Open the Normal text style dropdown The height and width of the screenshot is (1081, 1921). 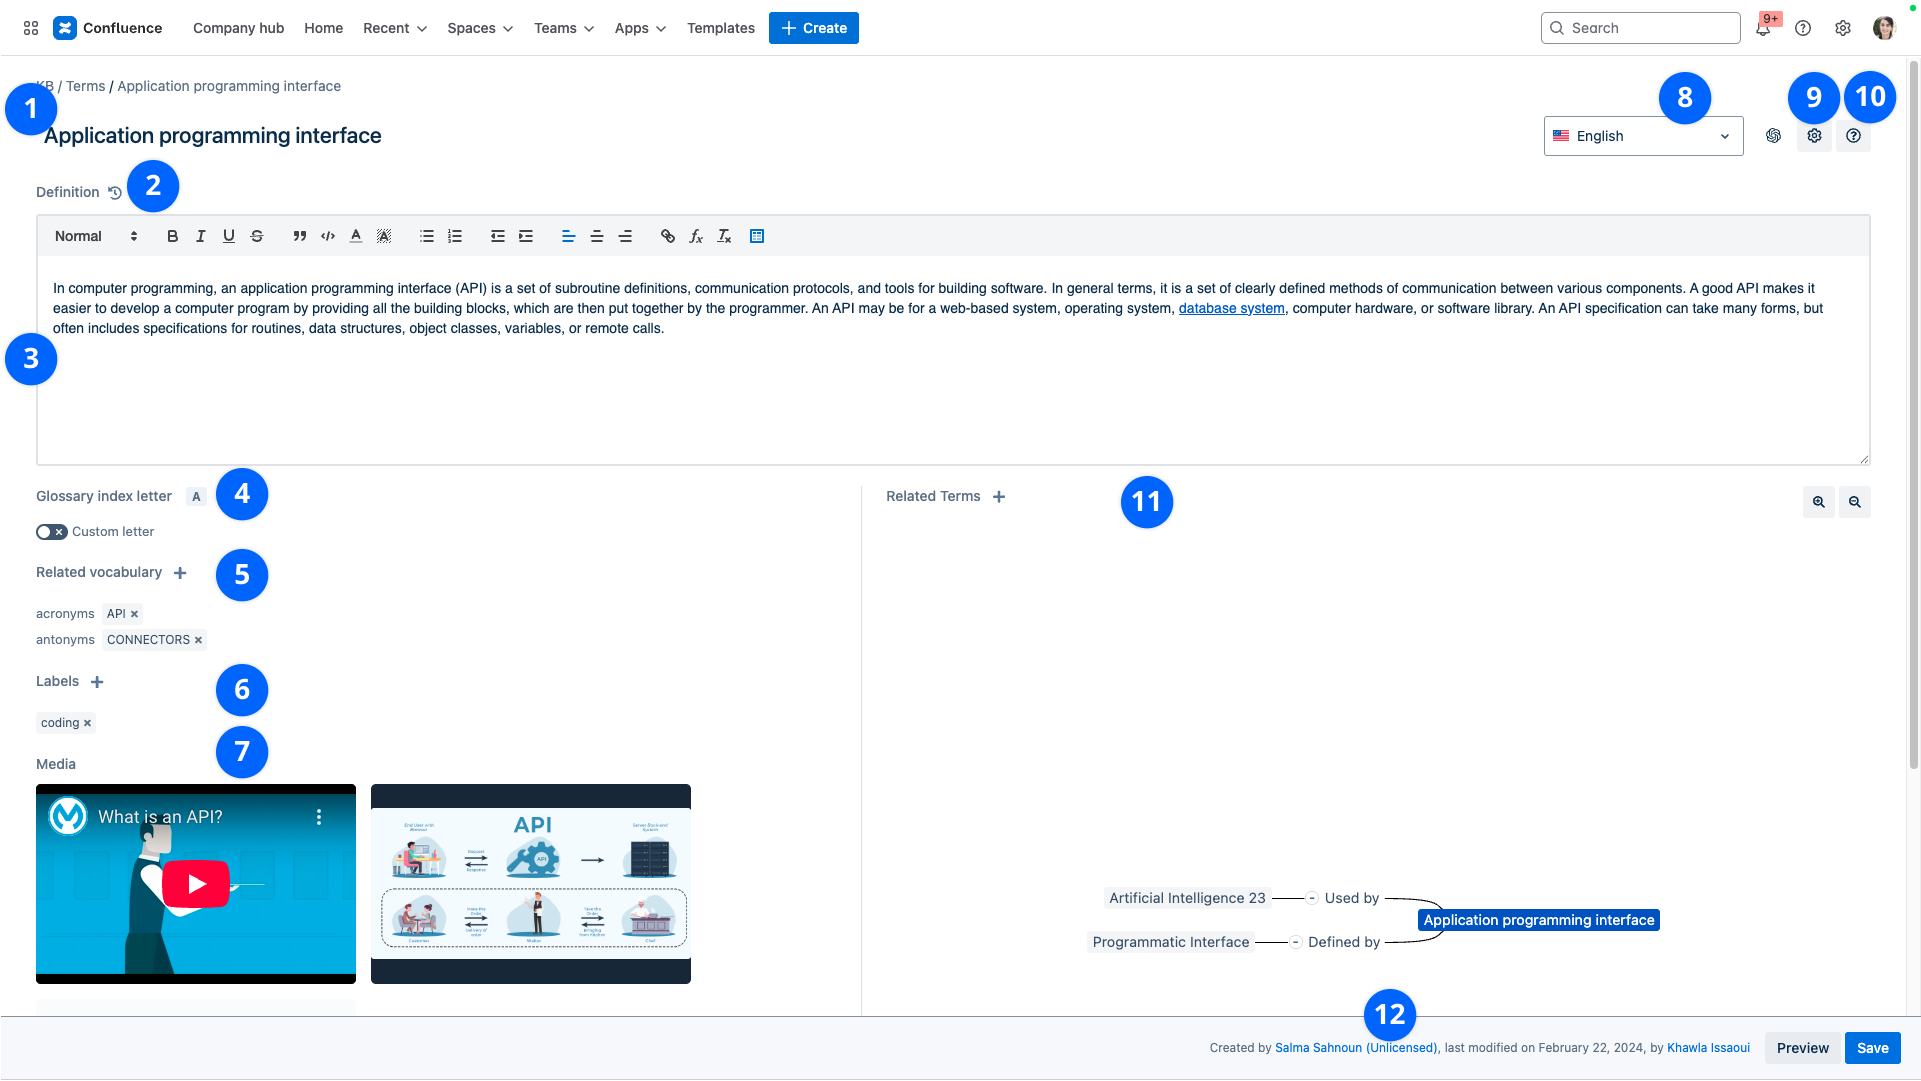96,237
